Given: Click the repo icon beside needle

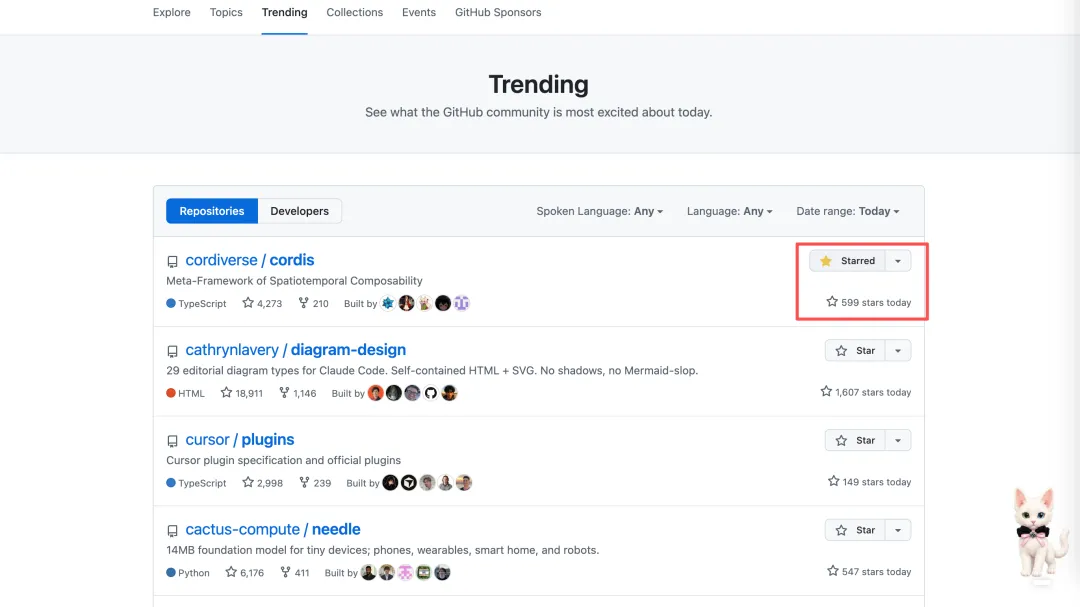Looking at the screenshot, I should pos(172,531).
